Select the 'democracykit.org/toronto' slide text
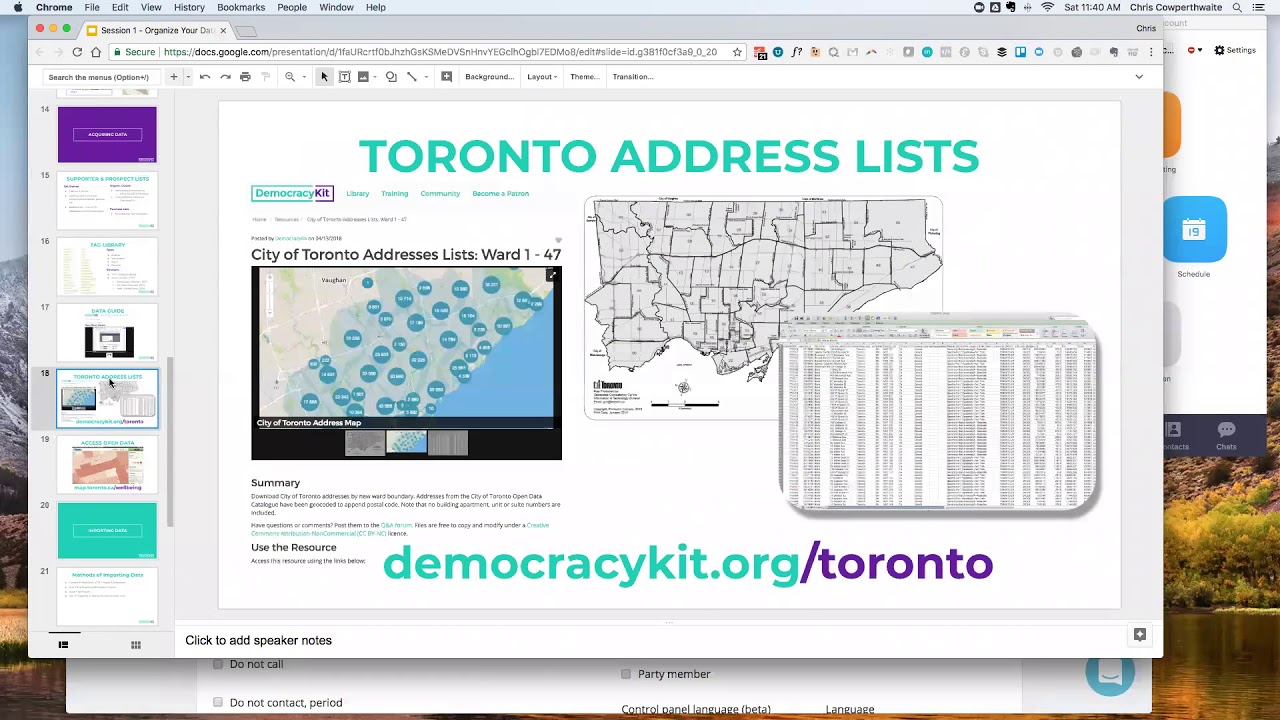 (x=688, y=564)
